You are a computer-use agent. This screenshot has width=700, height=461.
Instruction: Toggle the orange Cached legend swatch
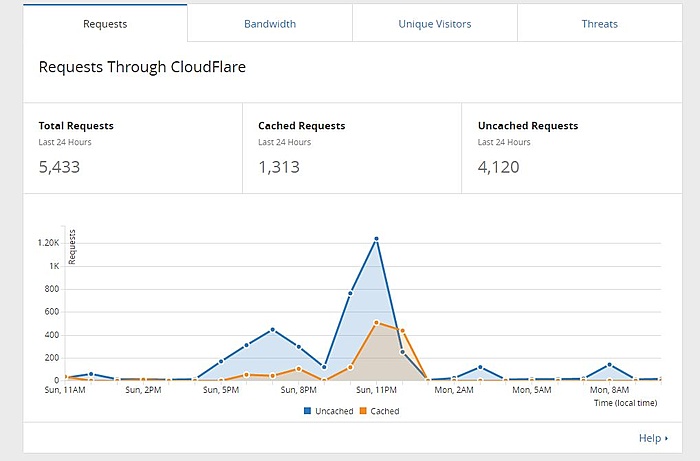(363, 411)
